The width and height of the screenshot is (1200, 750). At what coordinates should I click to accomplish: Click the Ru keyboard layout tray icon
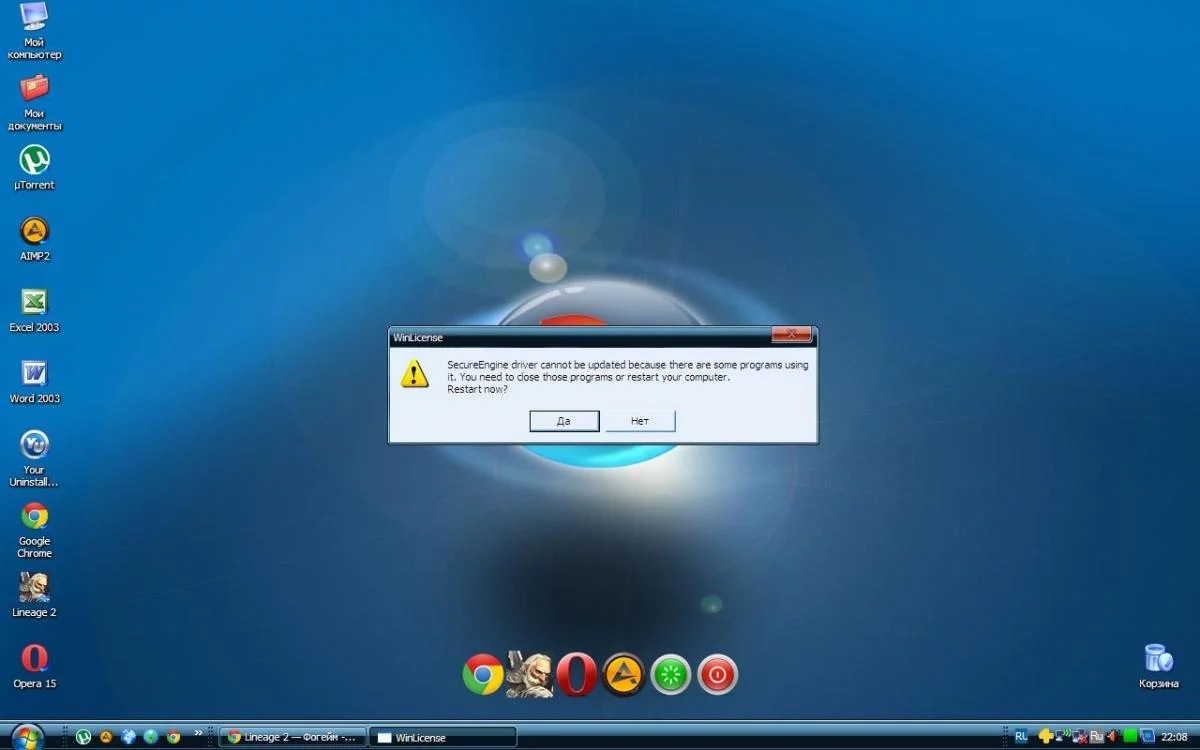[x=1097, y=736]
